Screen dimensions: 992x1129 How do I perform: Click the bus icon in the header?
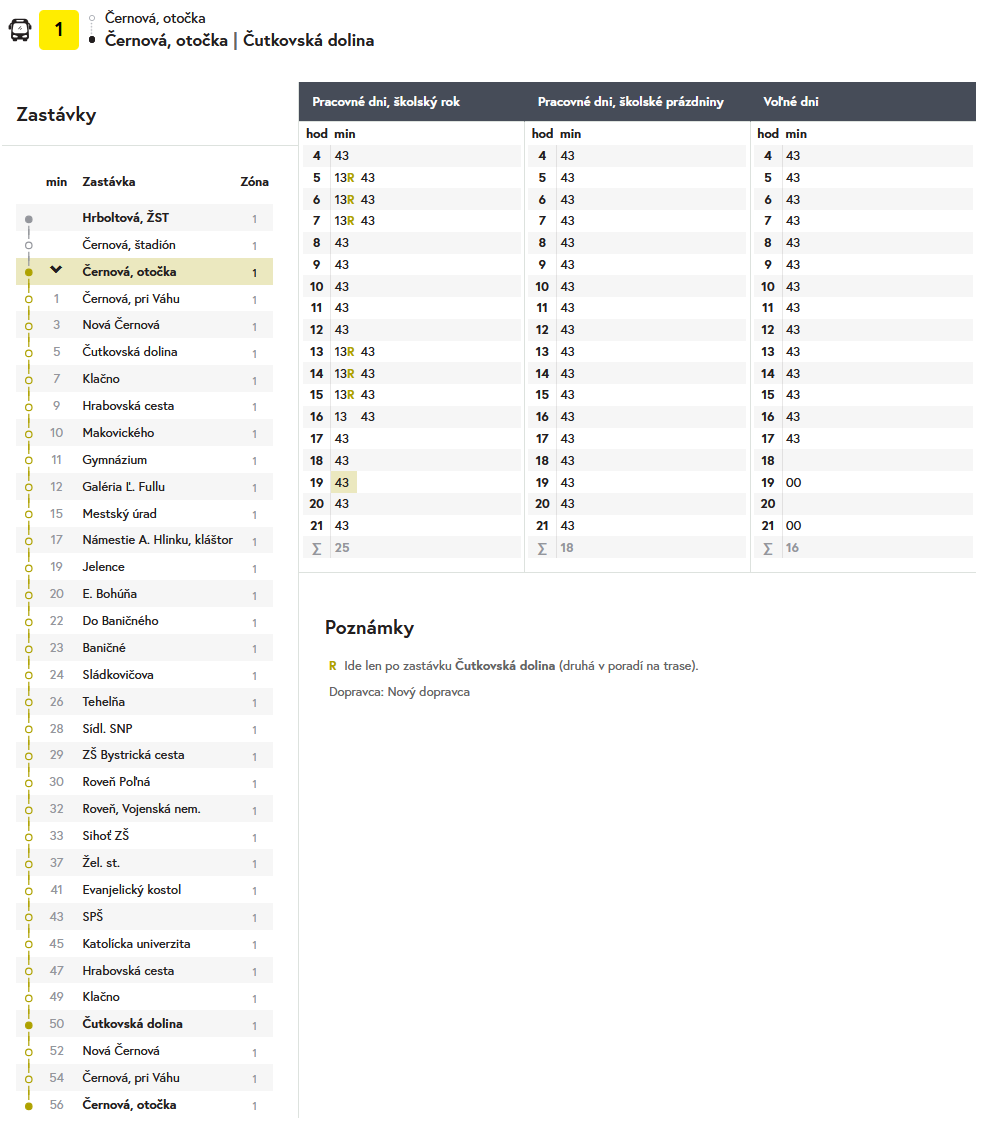pos(20,30)
